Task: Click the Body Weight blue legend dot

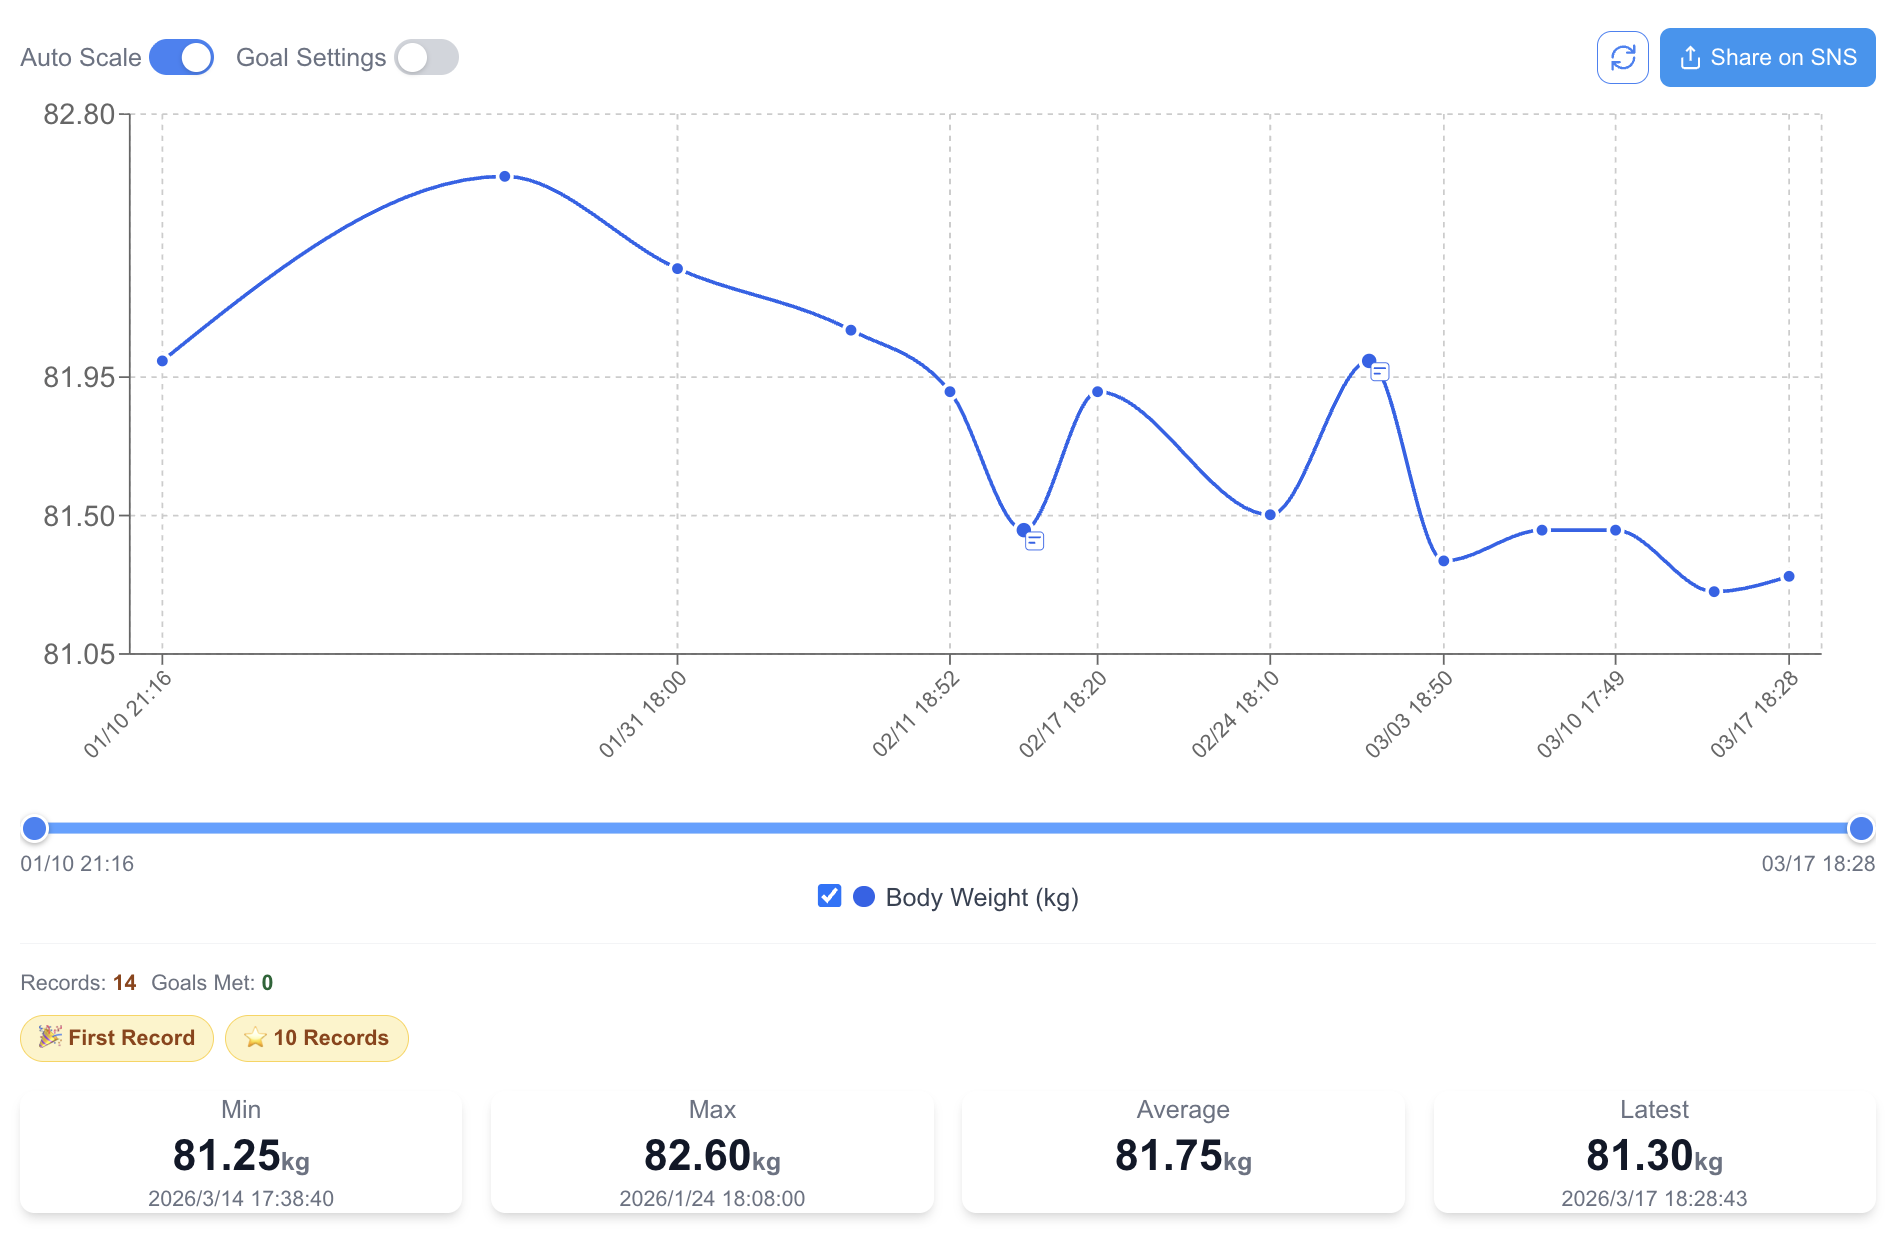Action: tap(864, 896)
